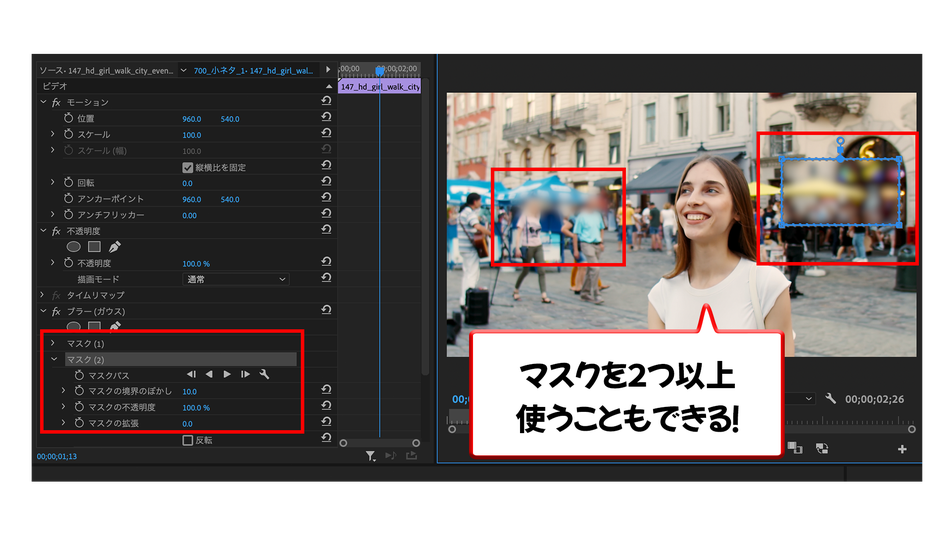
Task: Toggle animation stopwatch for アンカーポイント
Action: 68,198
